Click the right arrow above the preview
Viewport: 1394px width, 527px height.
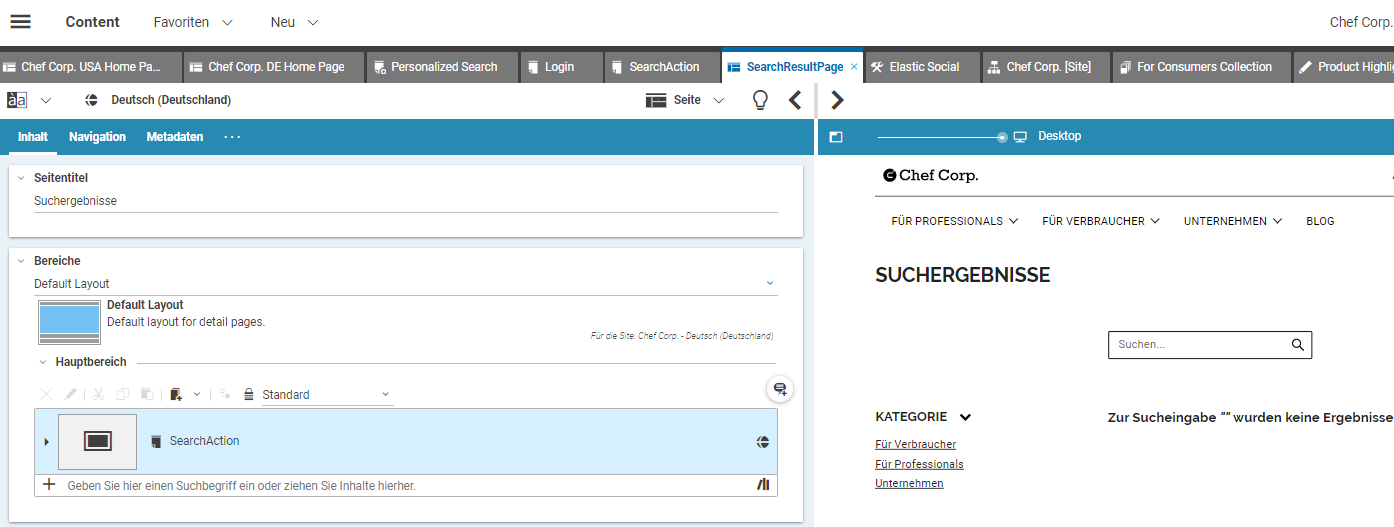tap(838, 100)
